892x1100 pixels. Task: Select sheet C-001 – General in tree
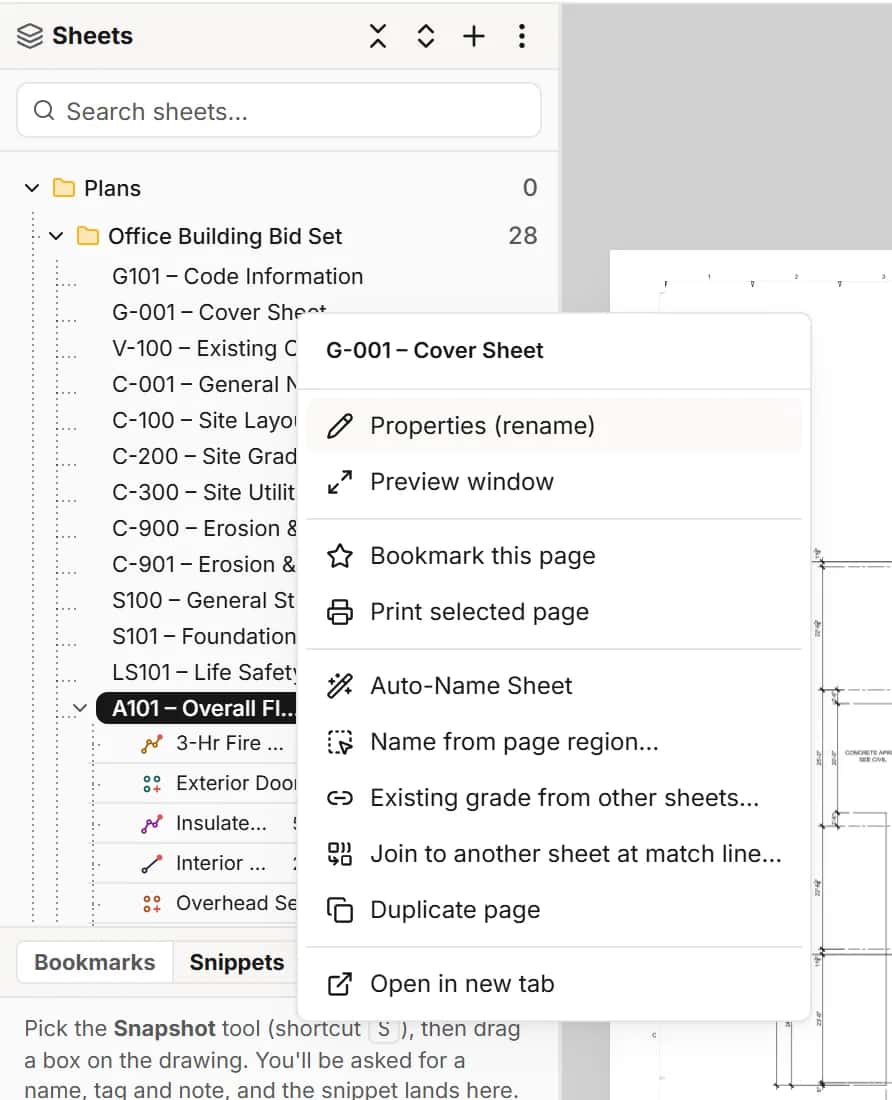coord(205,384)
